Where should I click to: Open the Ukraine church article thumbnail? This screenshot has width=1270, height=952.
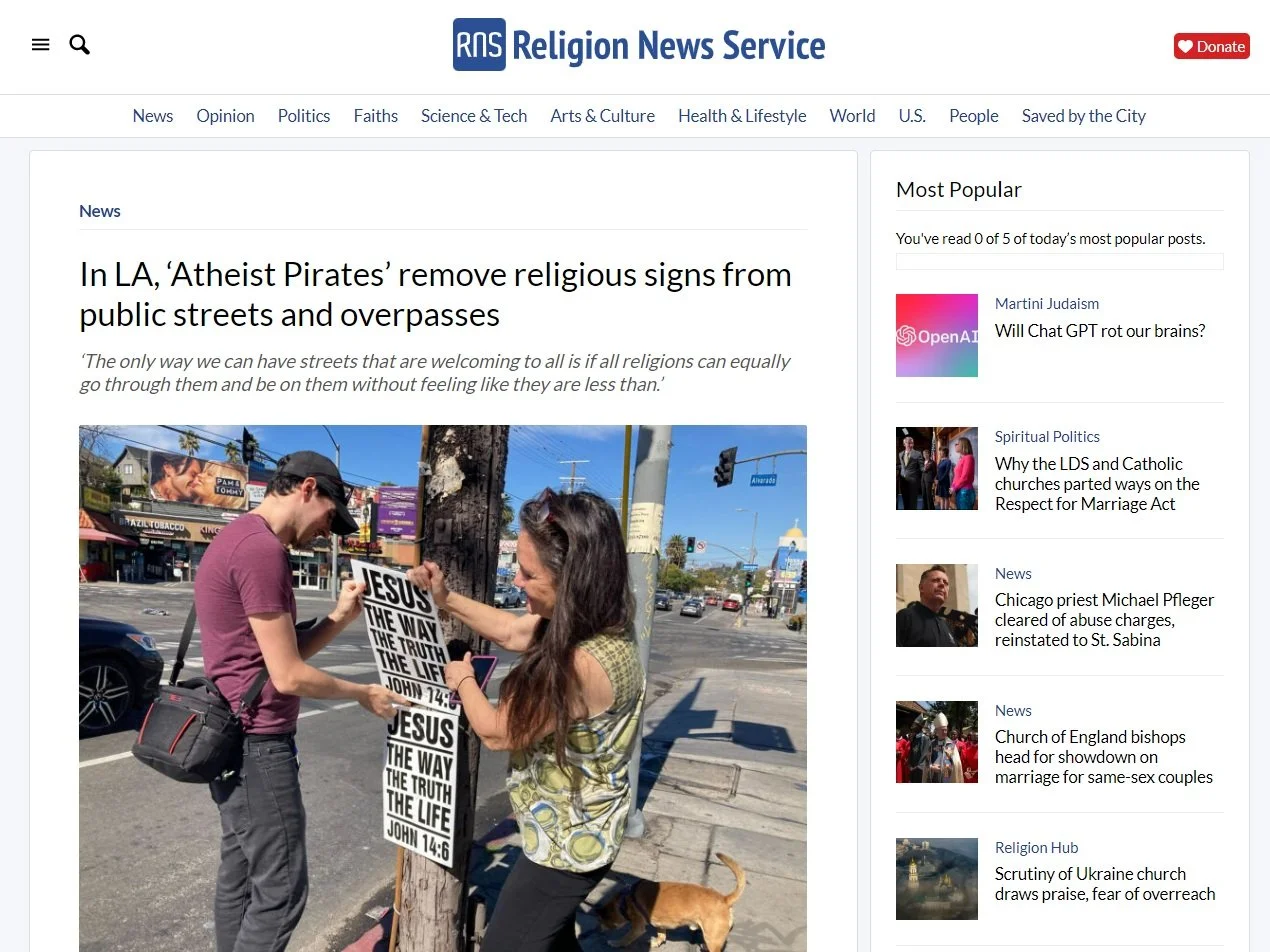point(937,879)
